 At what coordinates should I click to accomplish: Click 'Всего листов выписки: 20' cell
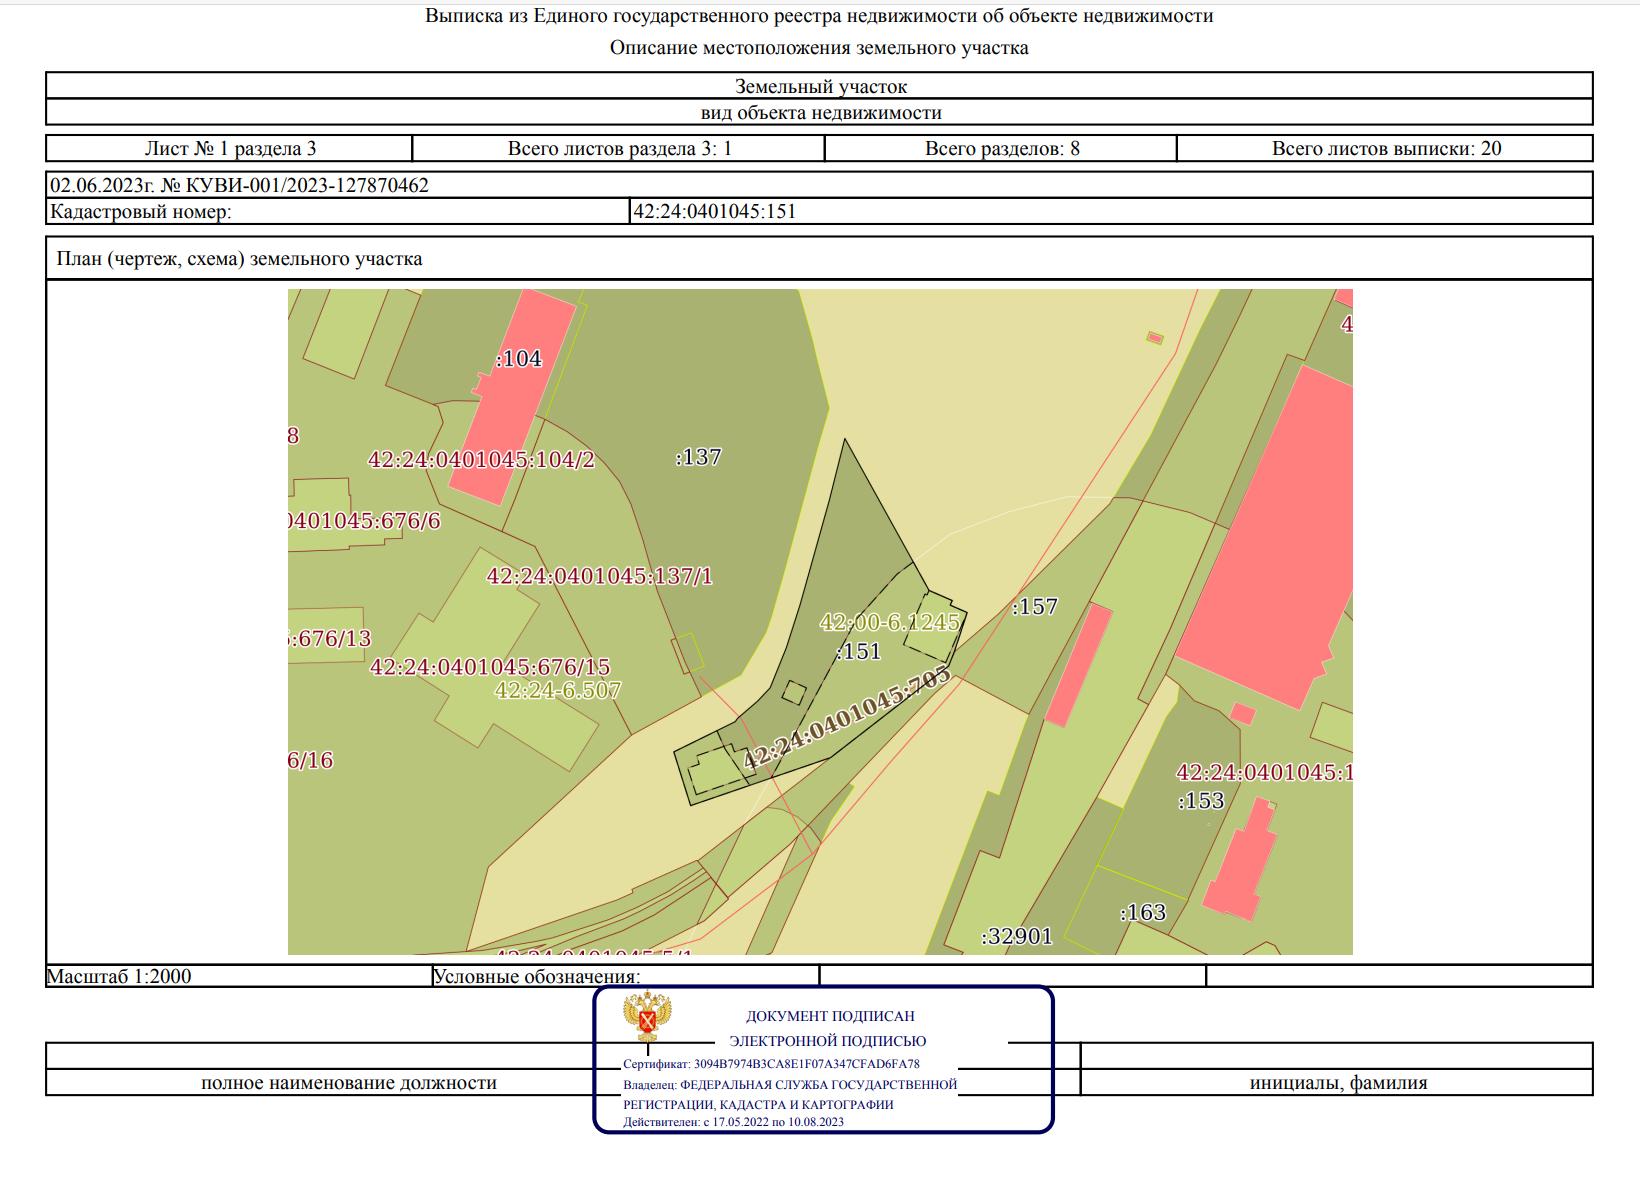1386,149
